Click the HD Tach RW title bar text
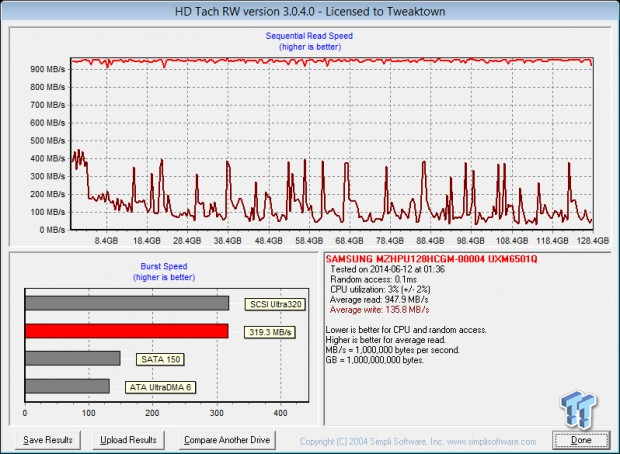The image size is (620, 454). 310,11
